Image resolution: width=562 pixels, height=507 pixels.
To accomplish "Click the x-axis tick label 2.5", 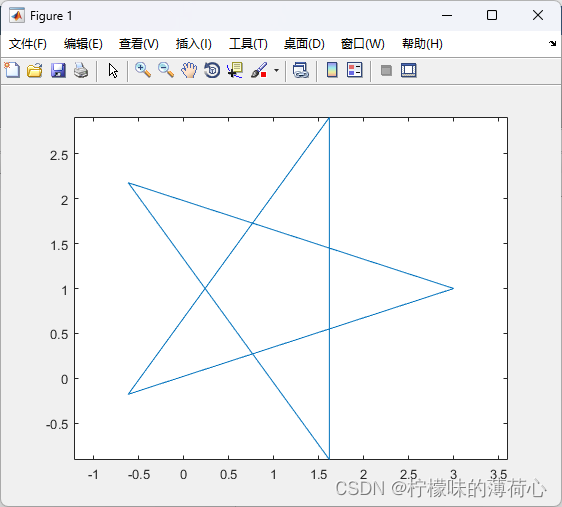I will (x=409, y=475).
